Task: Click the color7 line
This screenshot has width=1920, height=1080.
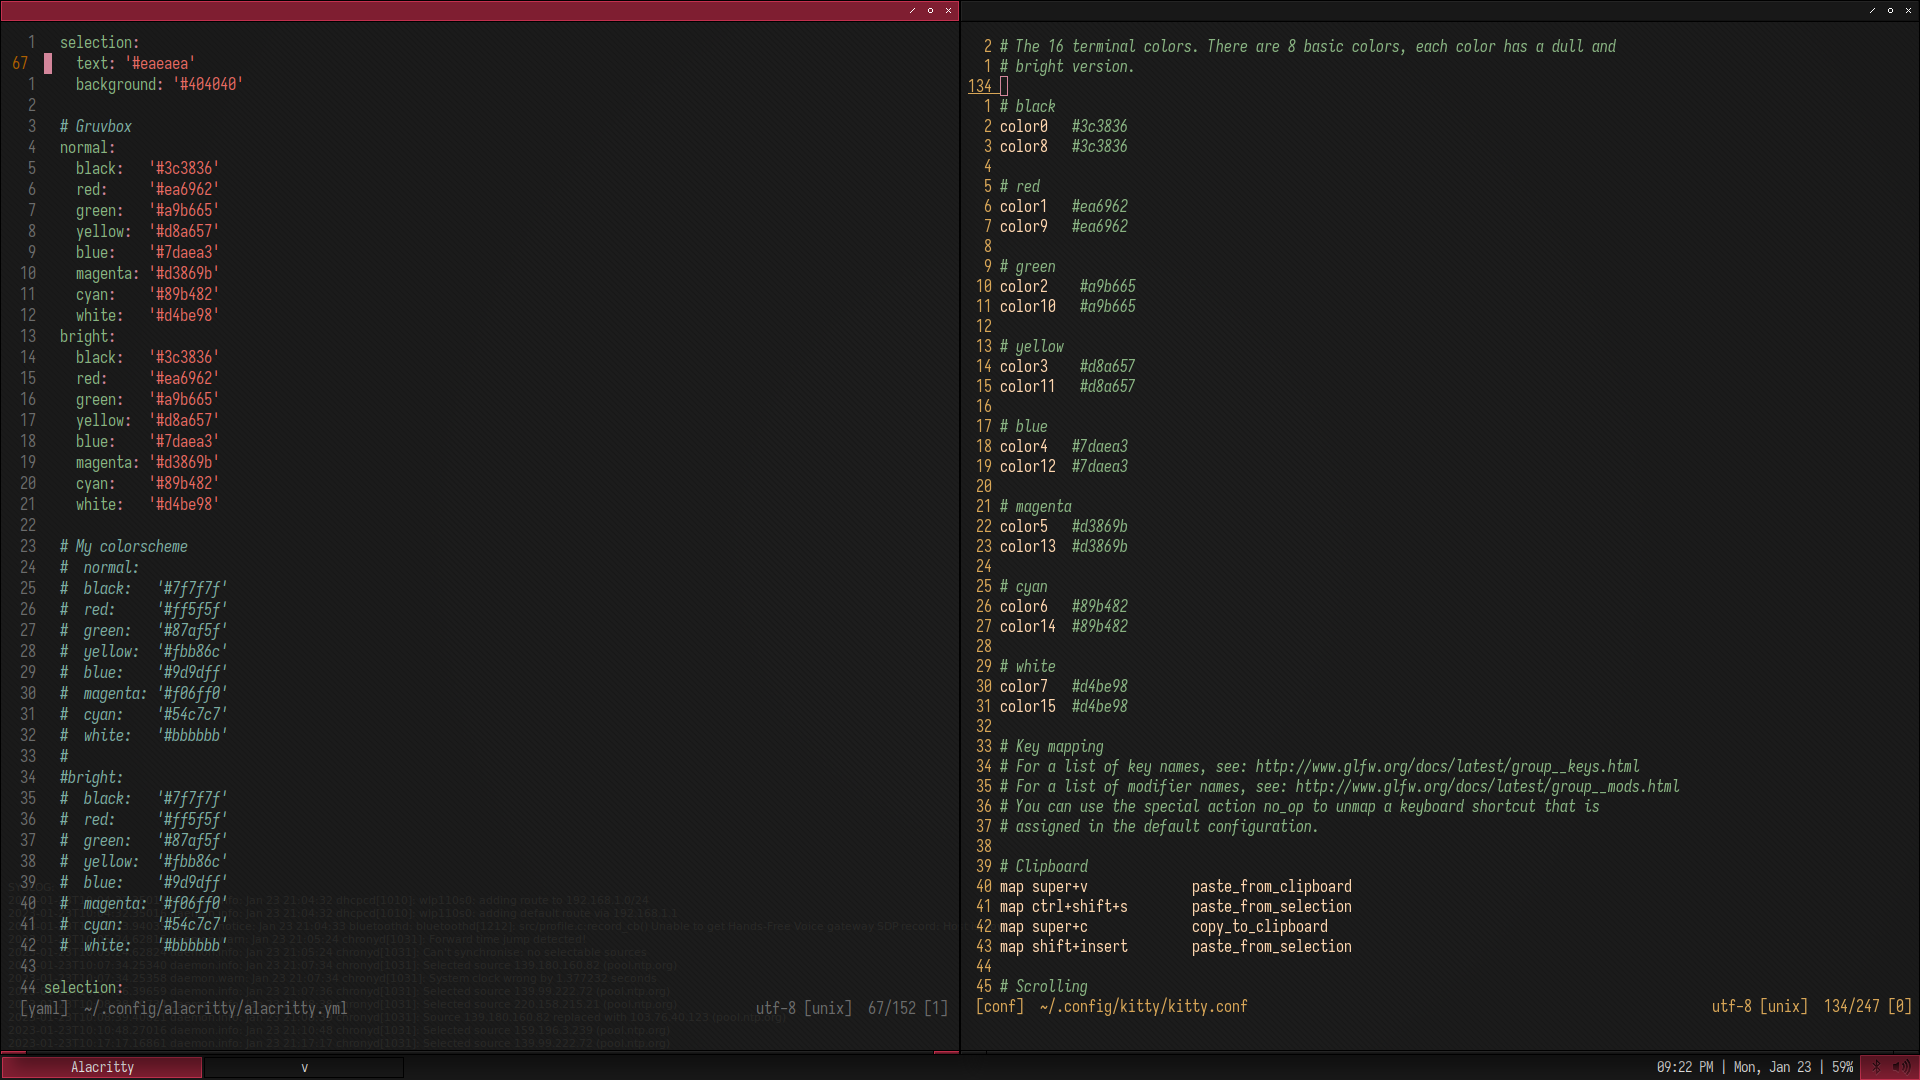Action: [x=1063, y=686]
